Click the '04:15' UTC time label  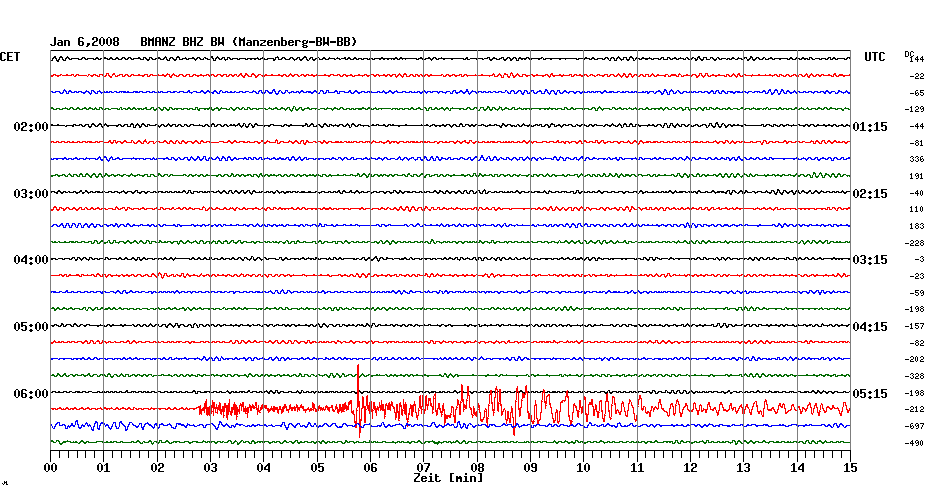tap(870, 327)
